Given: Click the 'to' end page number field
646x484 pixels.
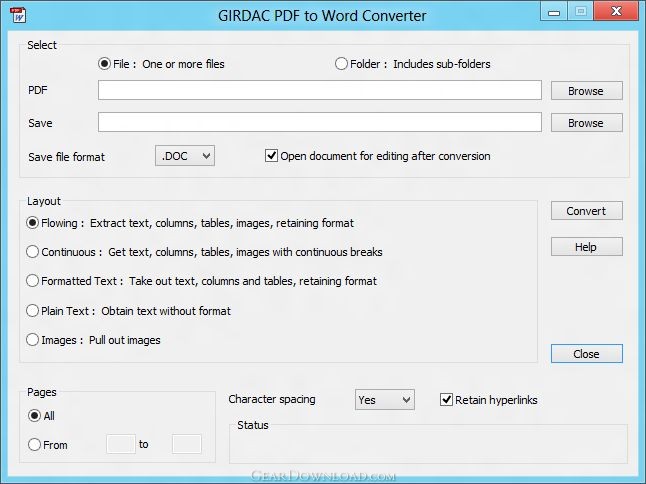Looking at the screenshot, I should tap(187, 444).
